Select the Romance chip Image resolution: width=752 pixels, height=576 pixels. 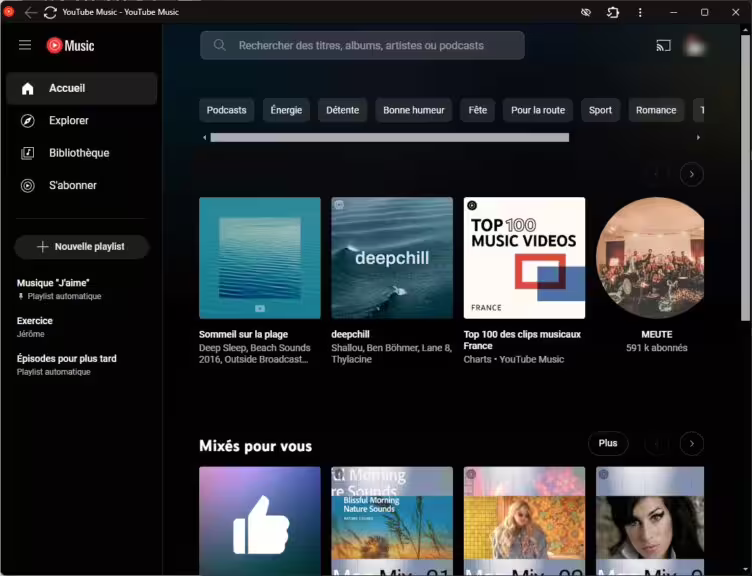656,110
